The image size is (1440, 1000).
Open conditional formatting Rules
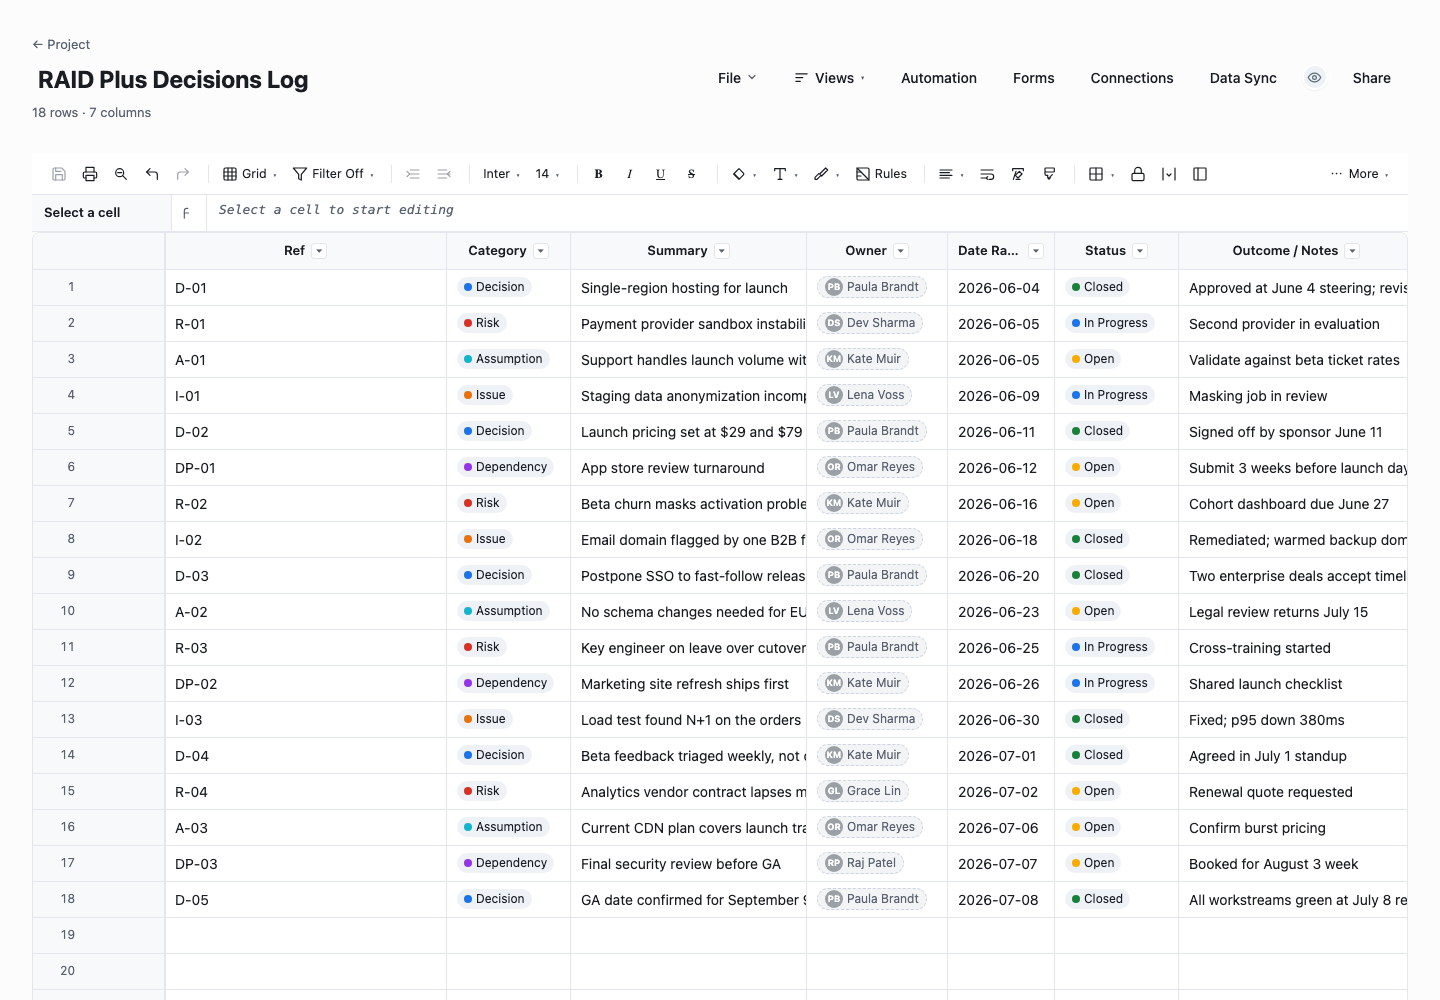(x=881, y=174)
